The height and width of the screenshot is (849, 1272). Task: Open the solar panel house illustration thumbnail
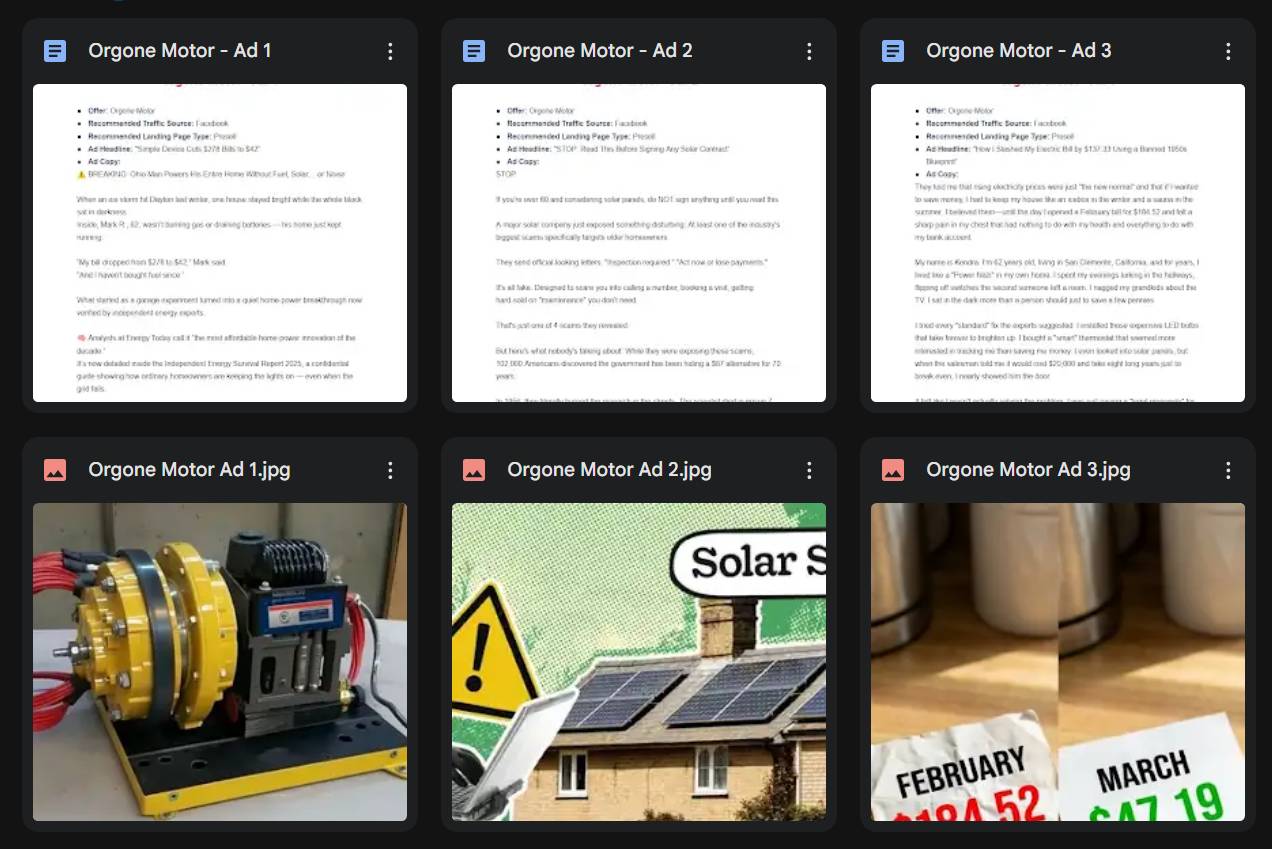pos(639,662)
